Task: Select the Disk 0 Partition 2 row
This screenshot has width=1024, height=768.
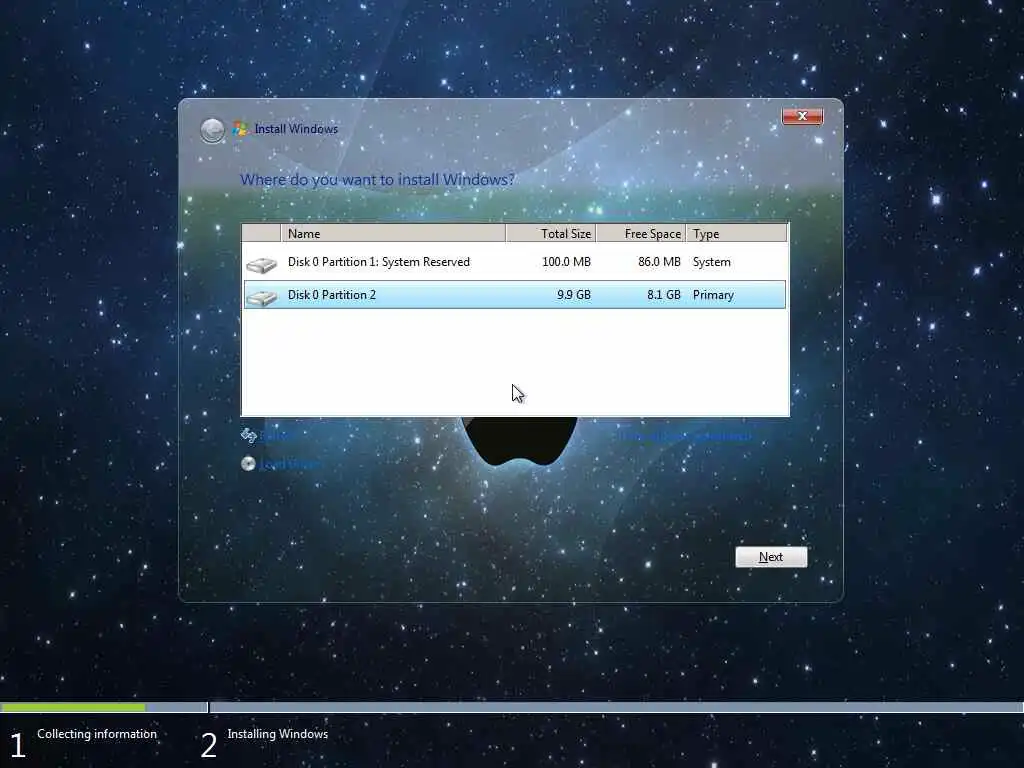Action: click(515, 295)
